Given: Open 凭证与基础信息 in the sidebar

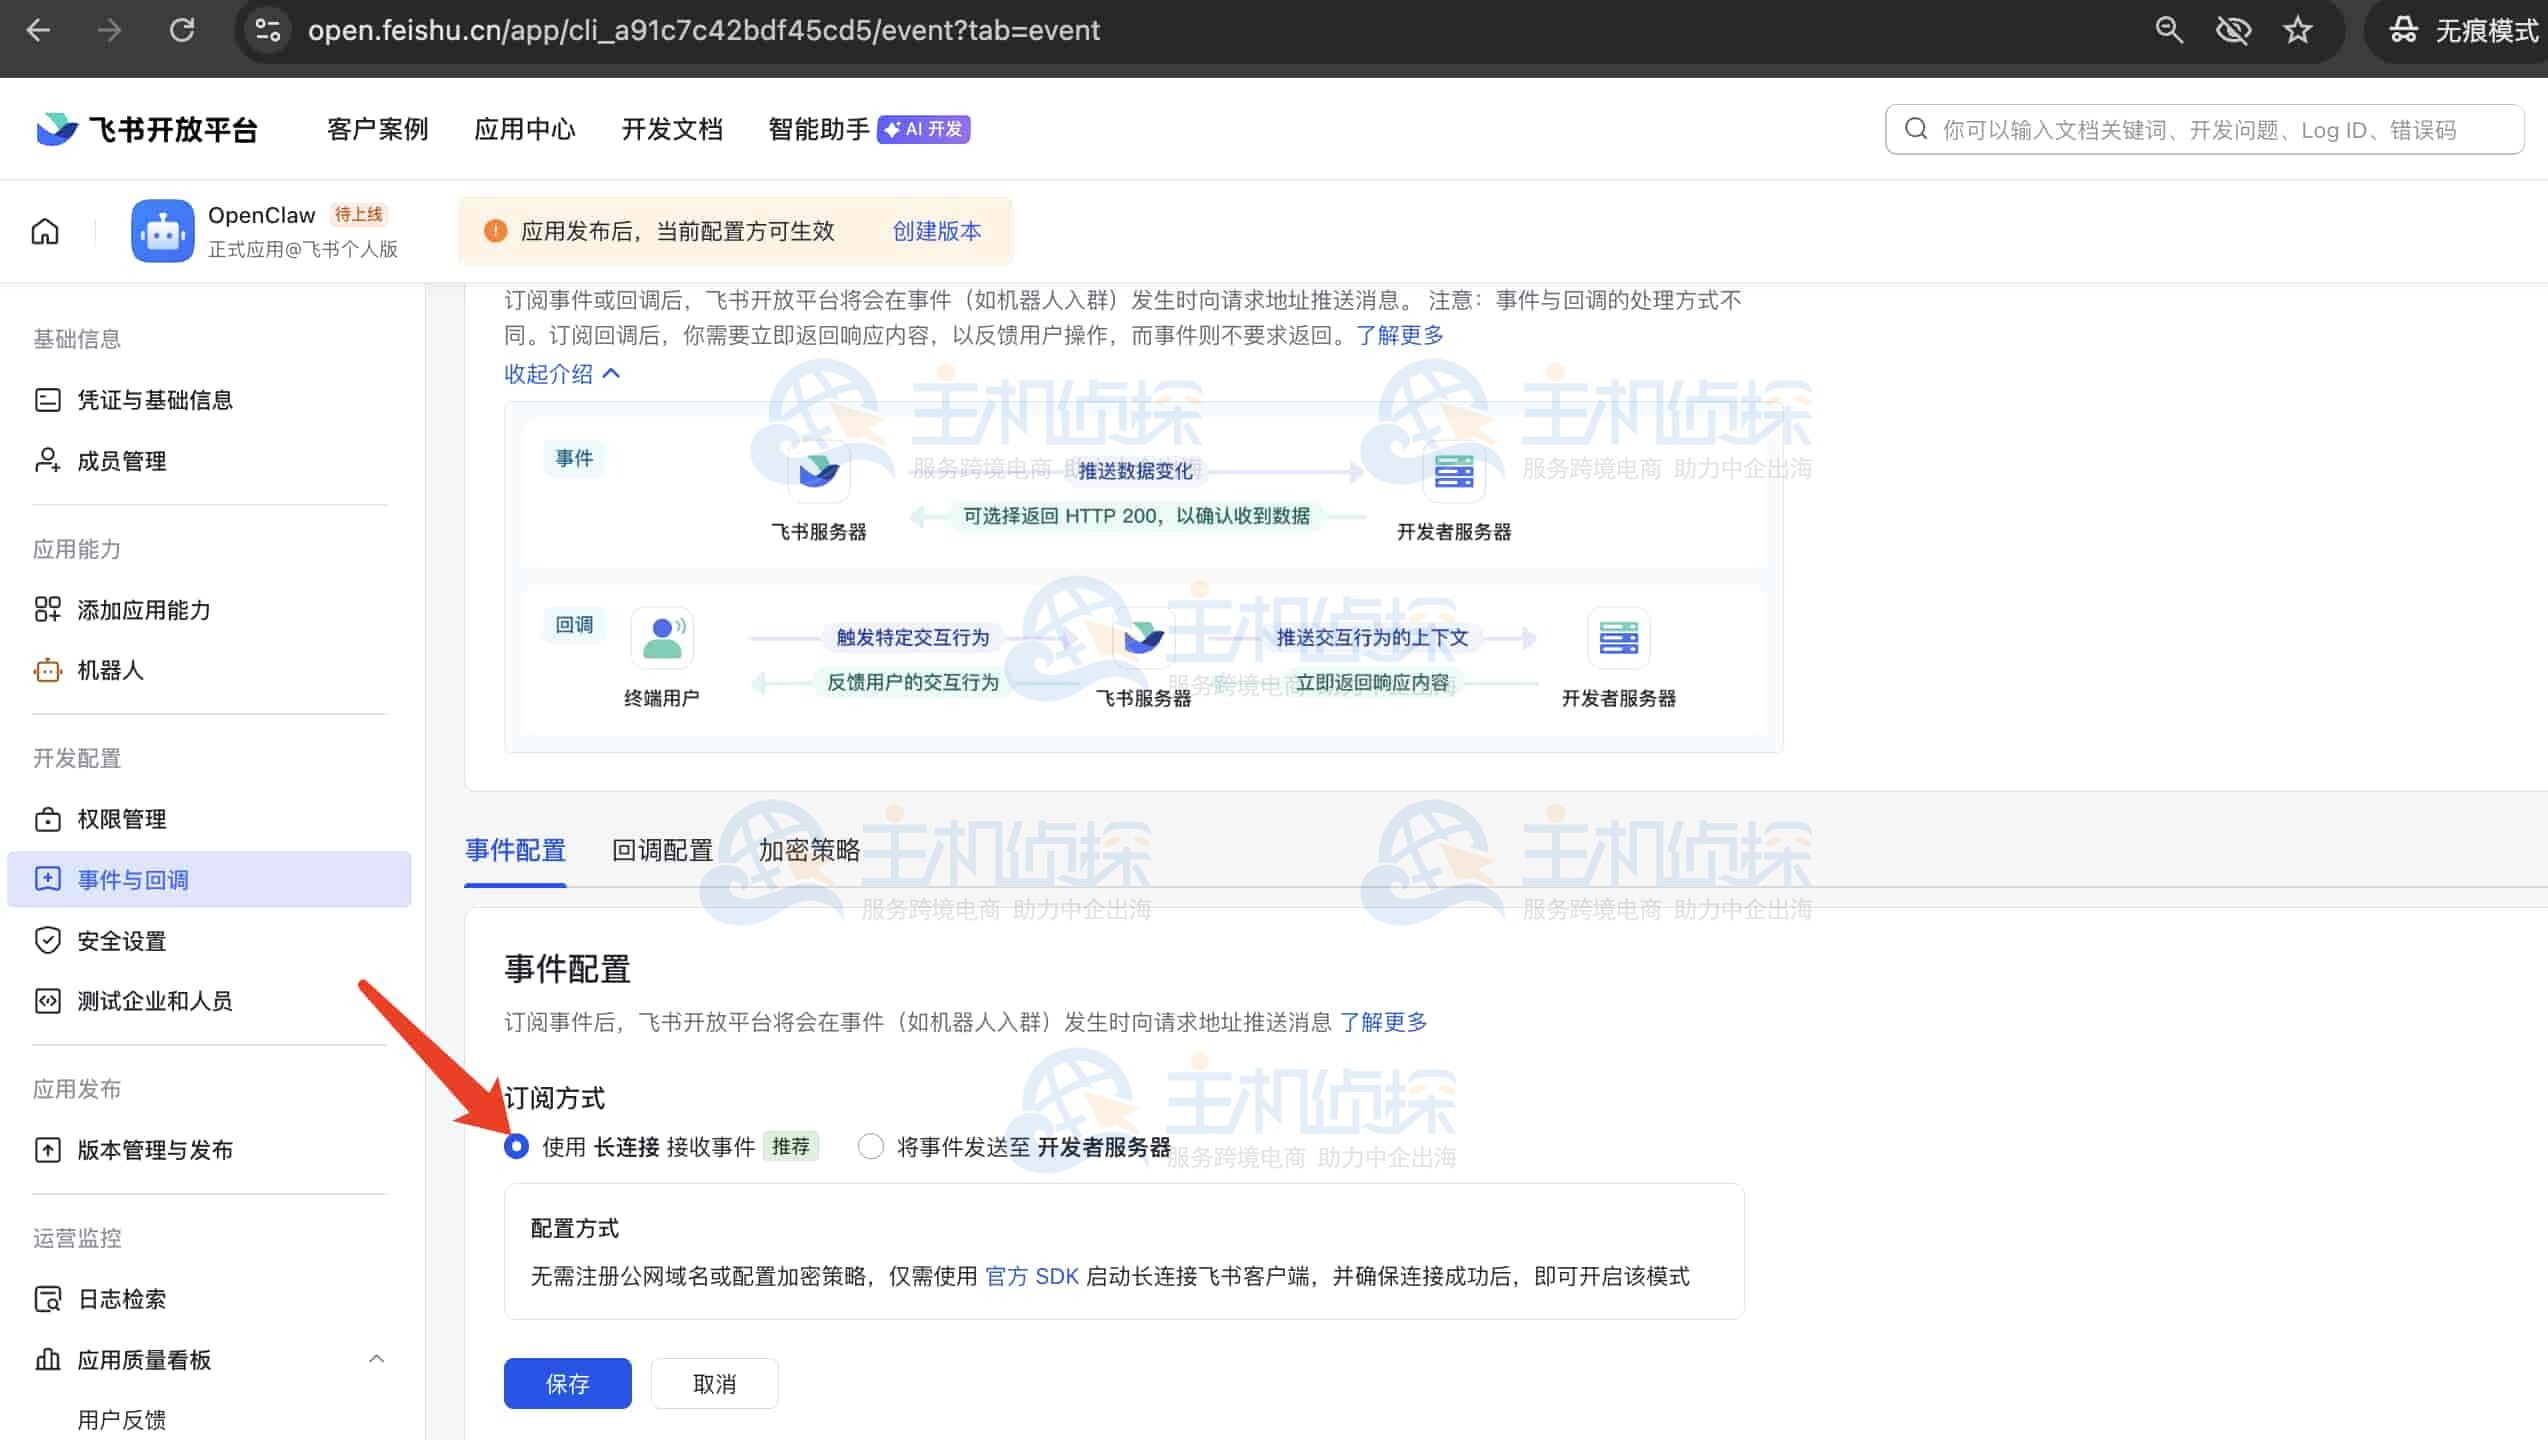Looking at the screenshot, I should (155, 399).
